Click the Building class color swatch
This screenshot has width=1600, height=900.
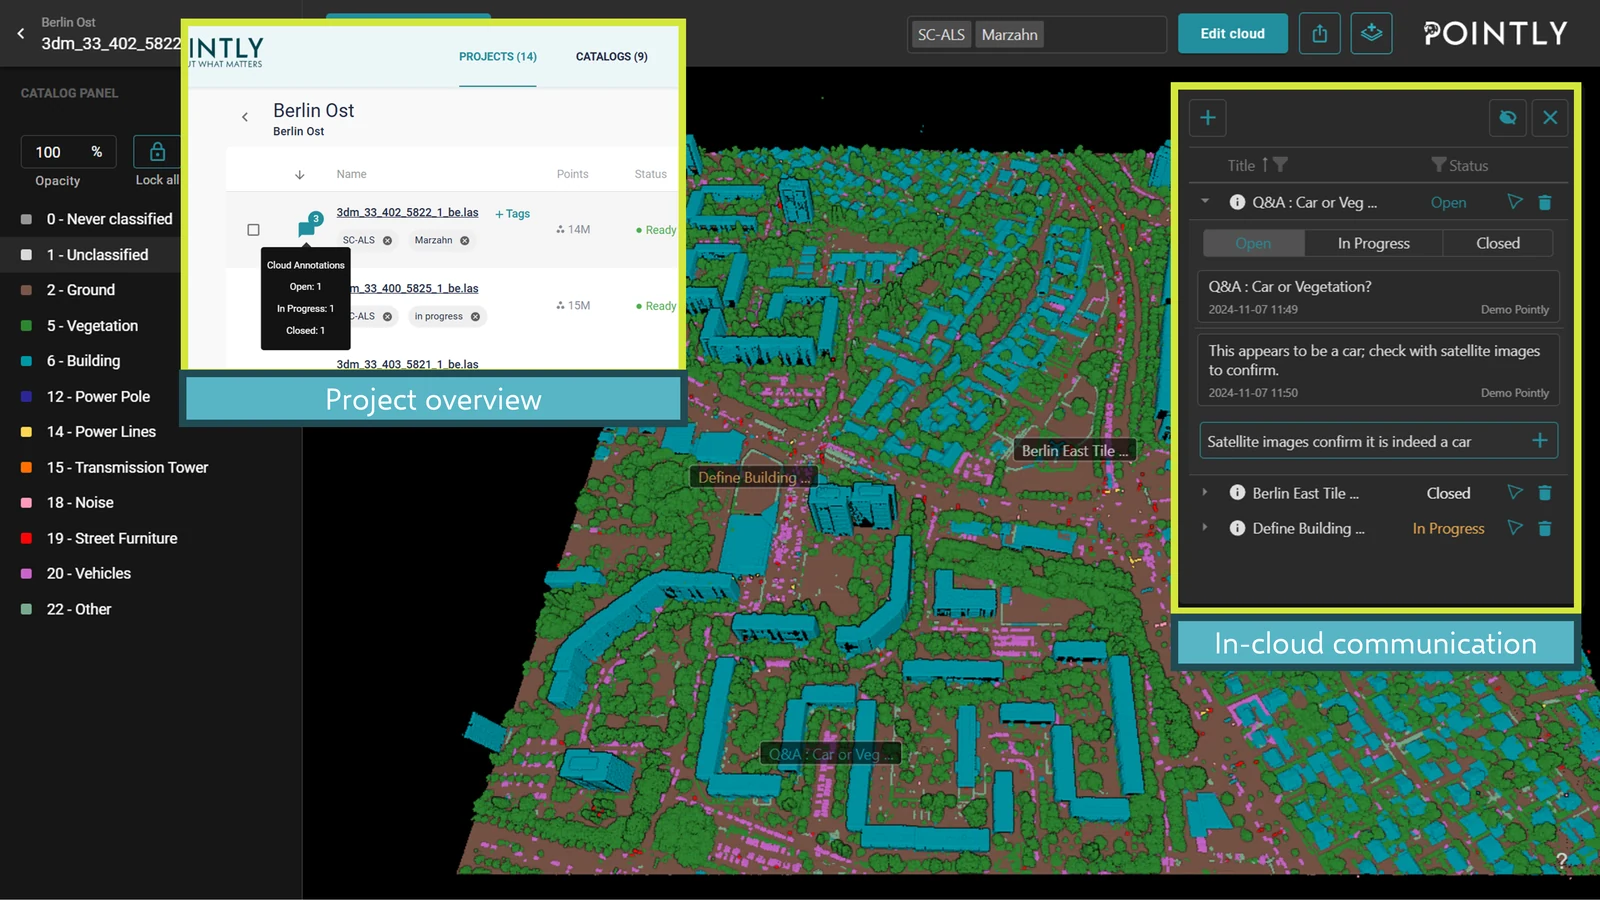(26, 361)
